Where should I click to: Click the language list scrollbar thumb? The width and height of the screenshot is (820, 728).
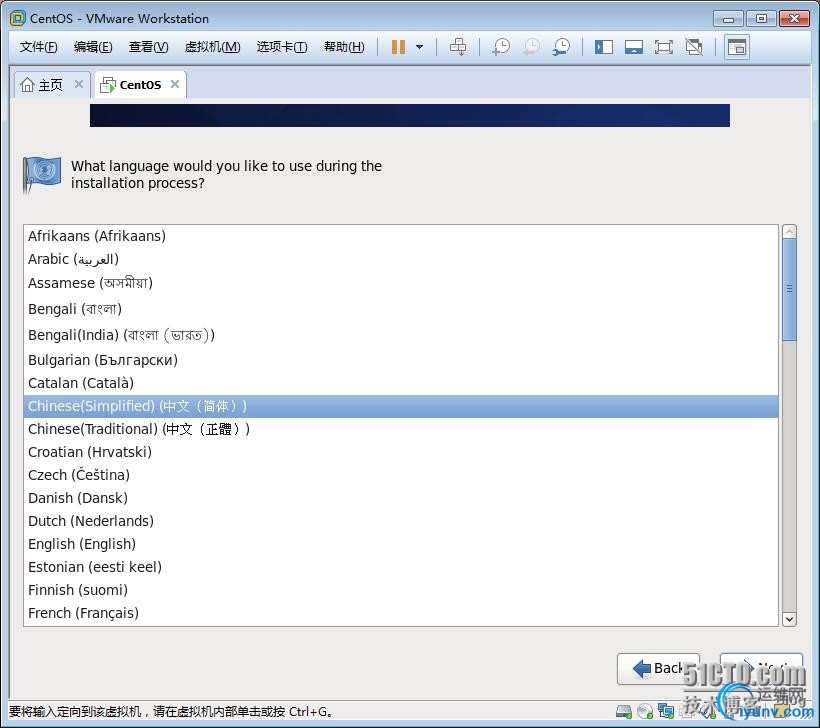(x=789, y=289)
